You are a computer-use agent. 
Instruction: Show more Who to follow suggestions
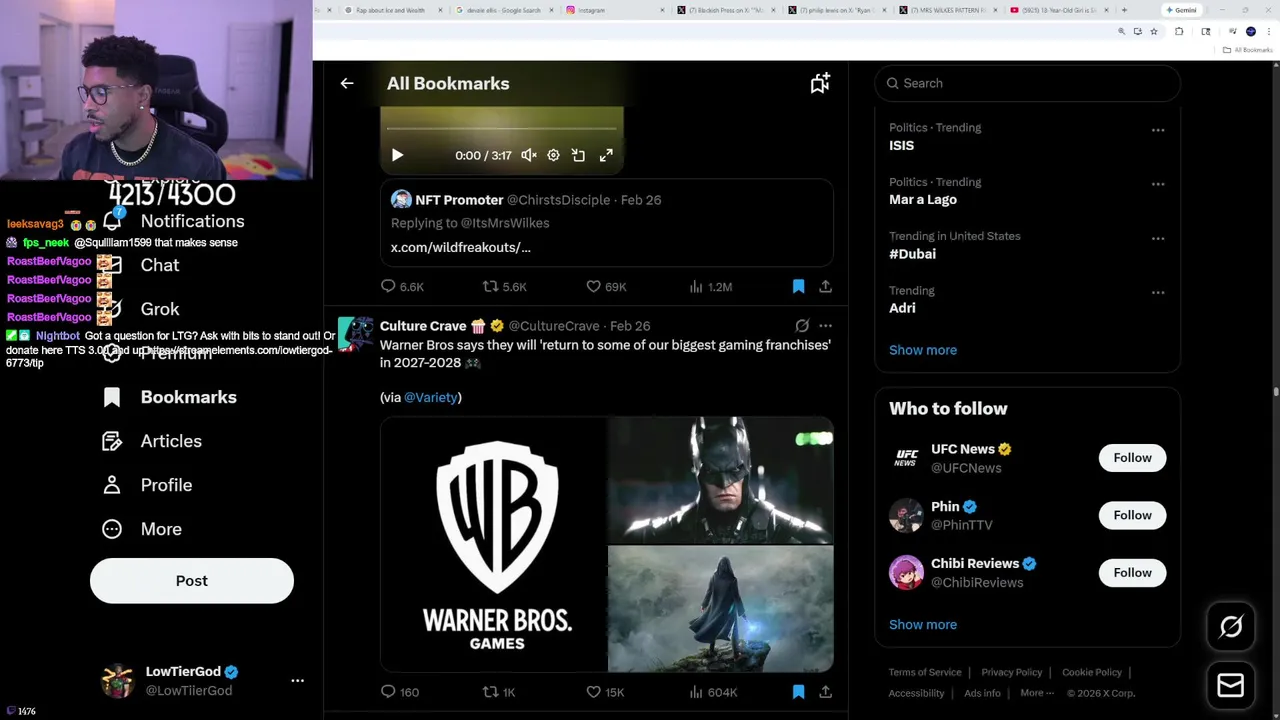pyautogui.click(x=923, y=624)
